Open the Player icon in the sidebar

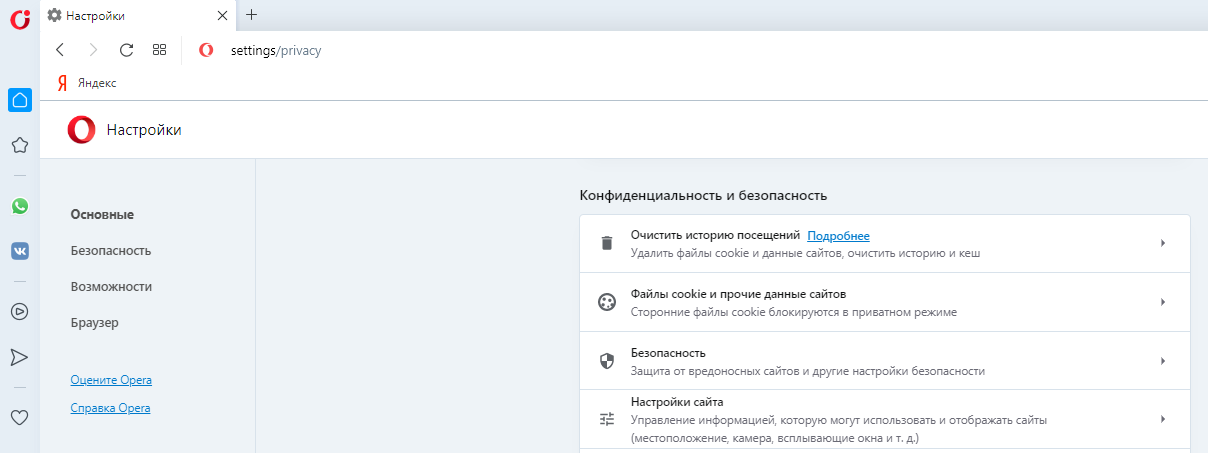click(x=19, y=311)
